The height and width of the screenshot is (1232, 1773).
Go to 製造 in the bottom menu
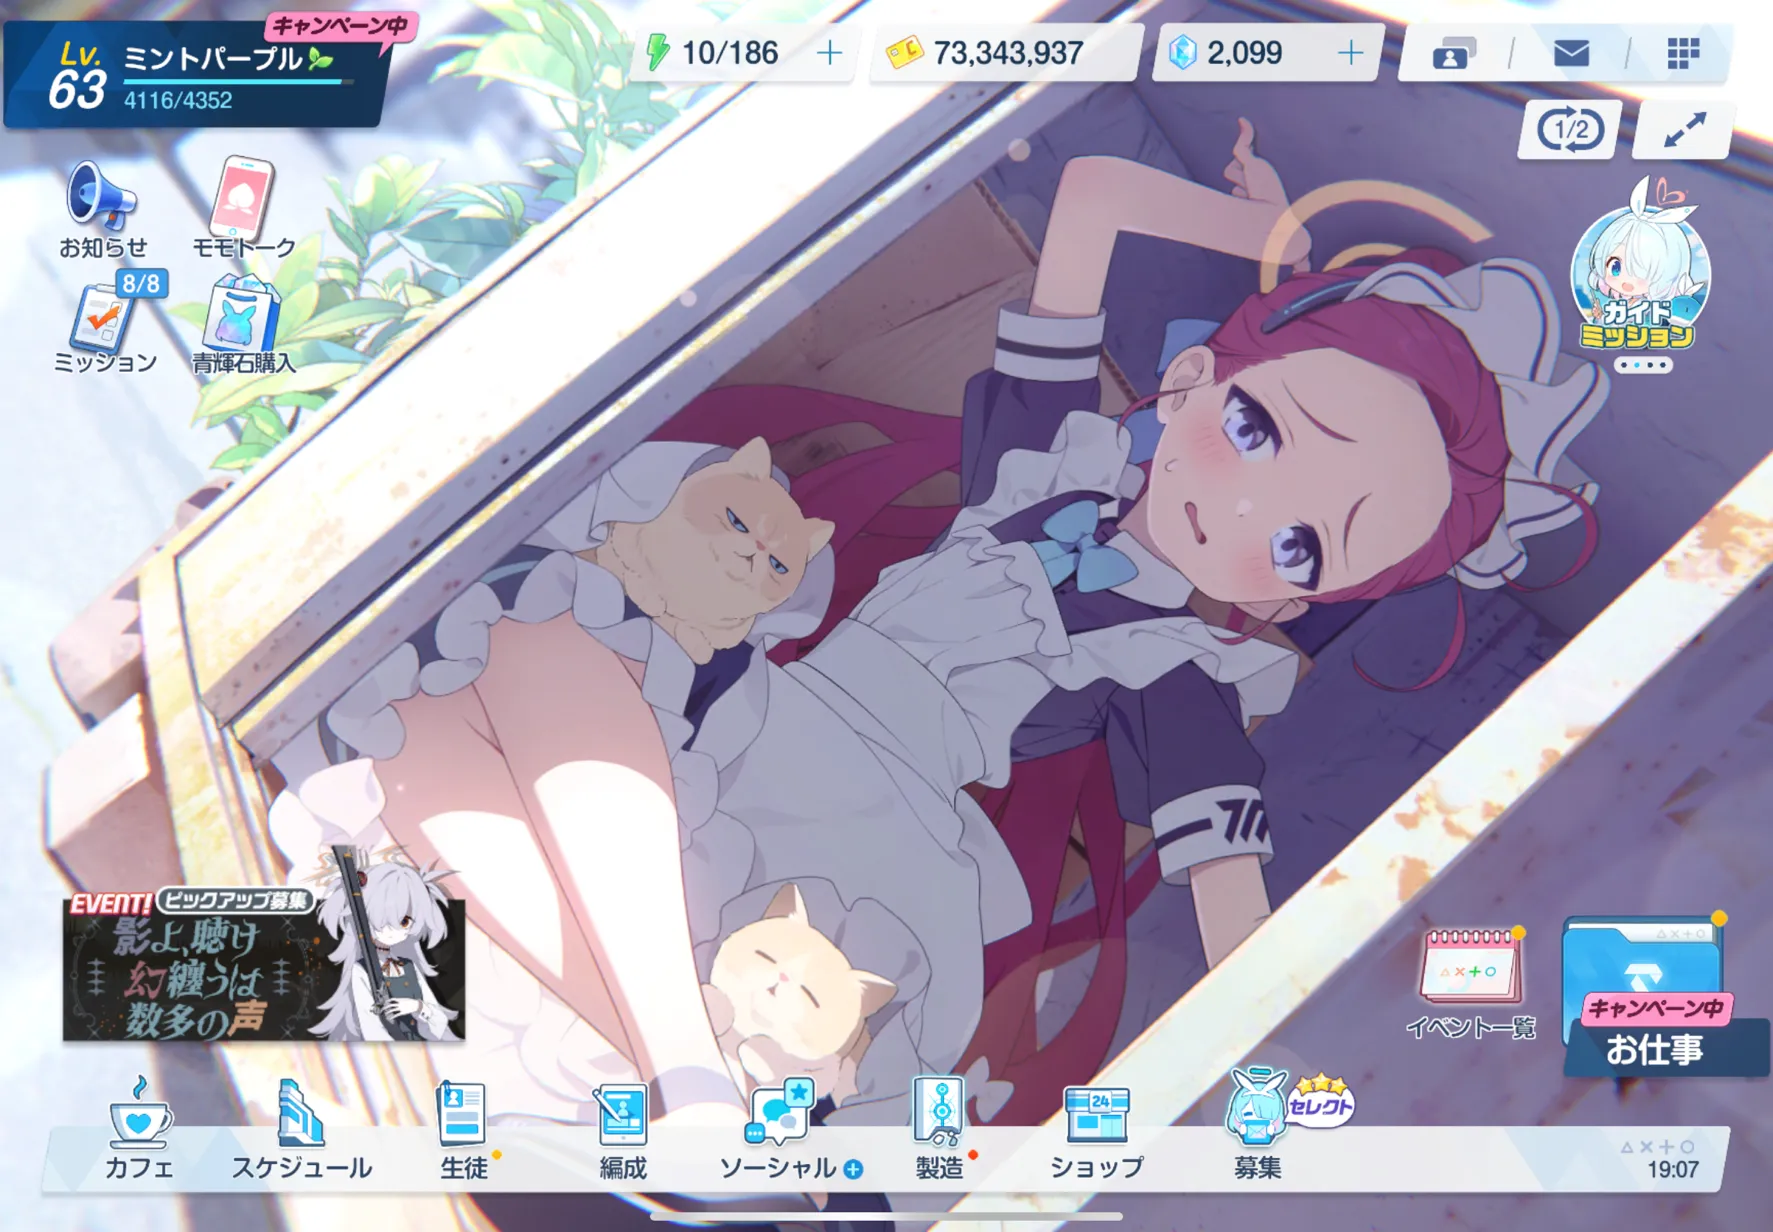[x=939, y=1130]
